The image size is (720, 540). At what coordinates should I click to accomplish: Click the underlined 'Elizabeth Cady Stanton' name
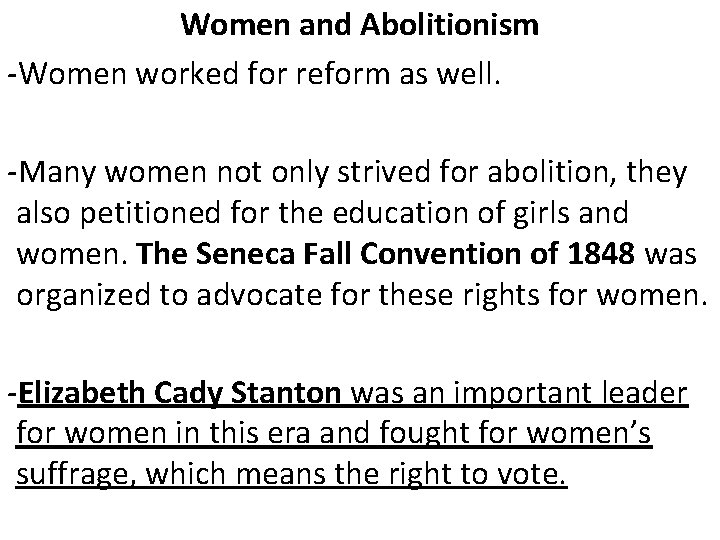tap(180, 394)
